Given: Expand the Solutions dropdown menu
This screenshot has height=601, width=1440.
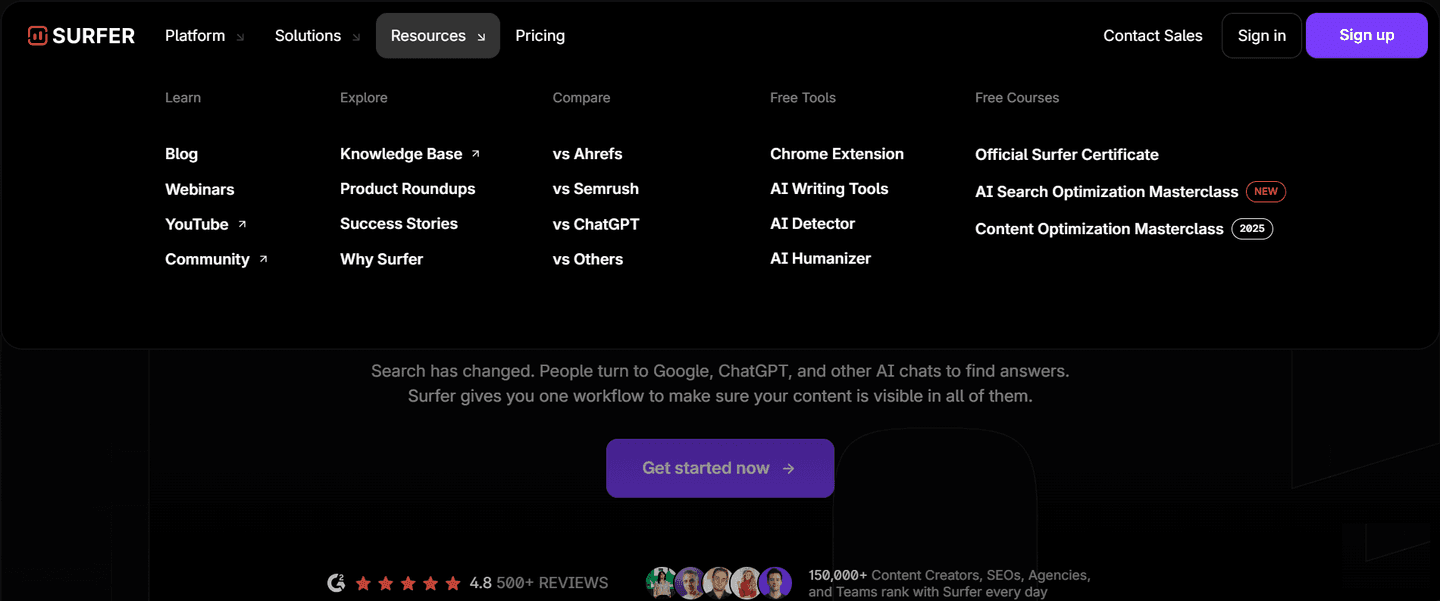Looking at the screenshot, I should pyautogui.click(x=318, y=36).
